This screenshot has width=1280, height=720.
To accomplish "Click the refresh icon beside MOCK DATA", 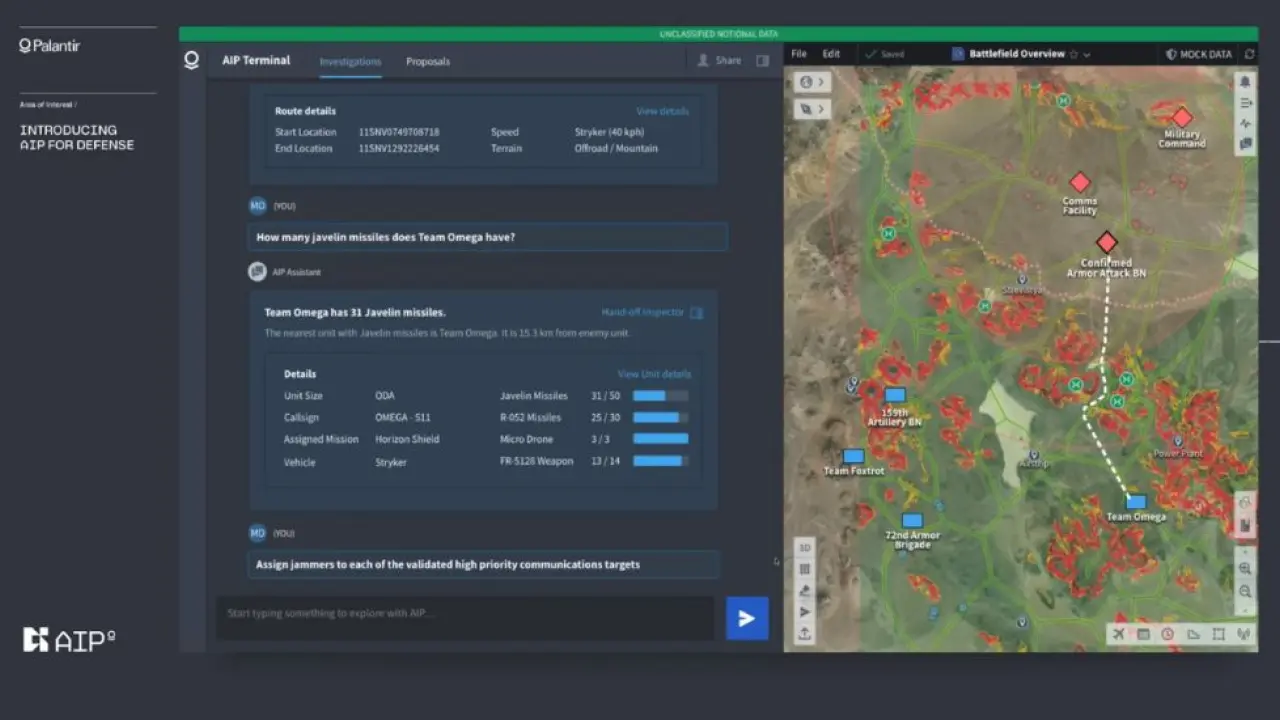I will (x=1249, y=54).
